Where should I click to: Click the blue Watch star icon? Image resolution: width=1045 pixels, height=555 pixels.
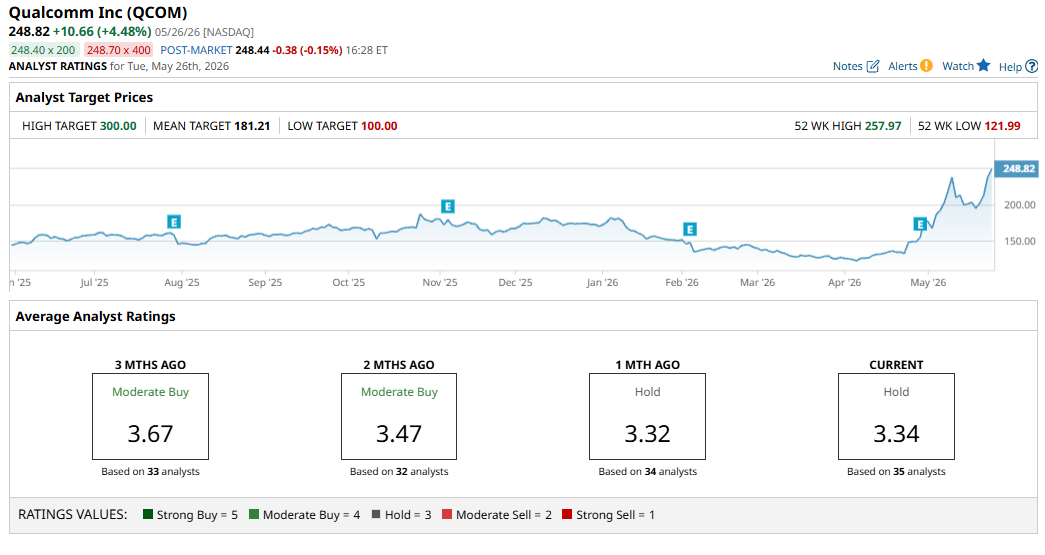point(984,65)
